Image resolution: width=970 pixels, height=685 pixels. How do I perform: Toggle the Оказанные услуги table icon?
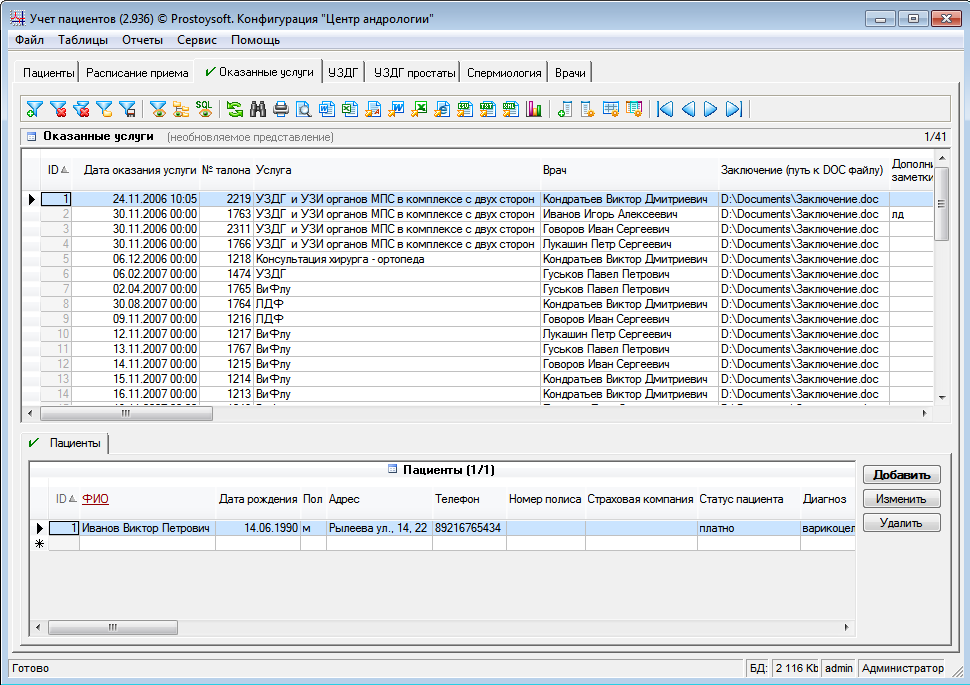coord(31,136)
